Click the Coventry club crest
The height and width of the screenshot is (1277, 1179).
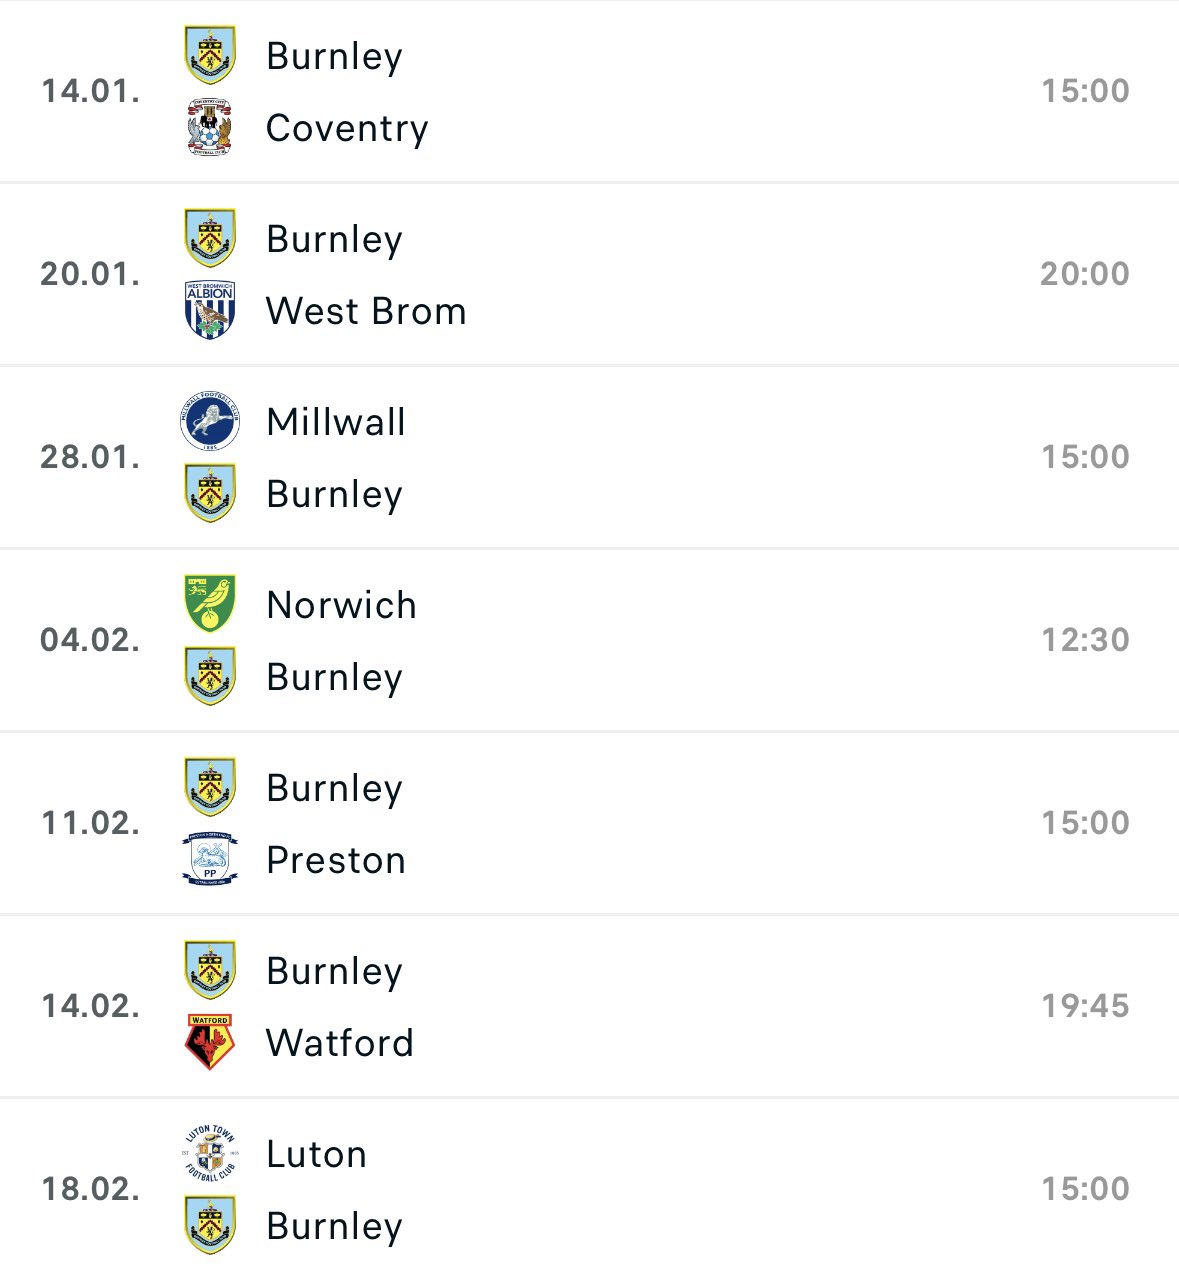210,127
